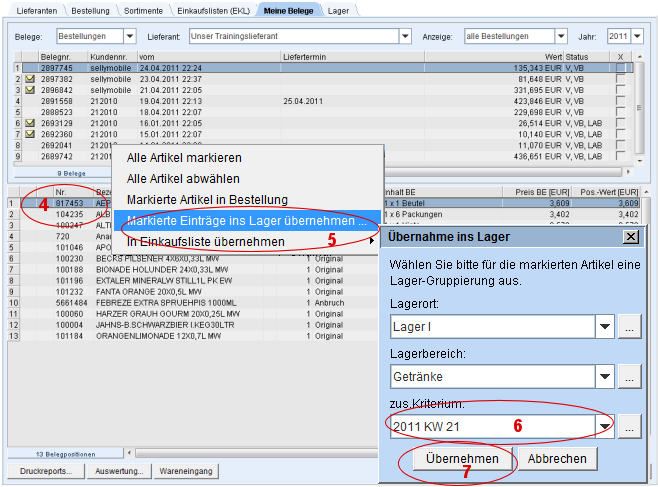The height and width of the screenshot is (487, 658).
Task: Click the envelope icon for order 2692360
Action: pyautogui.click(x=30, y=134)
